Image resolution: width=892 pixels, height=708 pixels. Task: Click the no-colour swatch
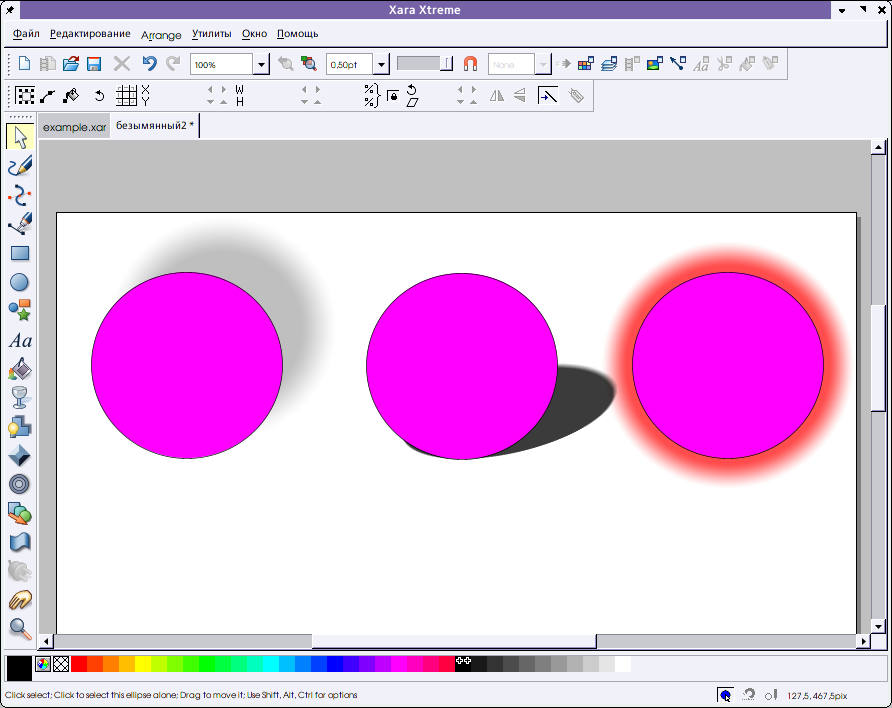point(61,664)
